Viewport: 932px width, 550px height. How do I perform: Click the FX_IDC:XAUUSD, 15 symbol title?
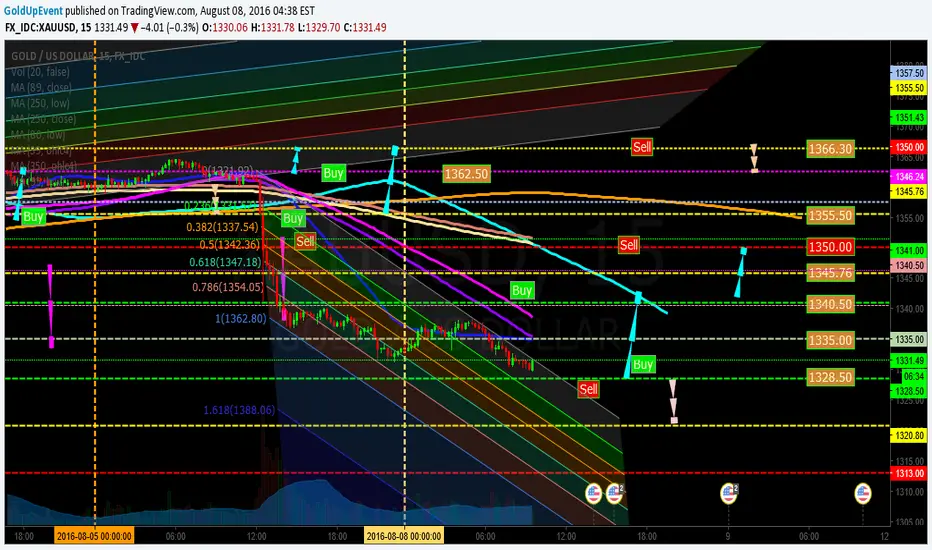48,27
